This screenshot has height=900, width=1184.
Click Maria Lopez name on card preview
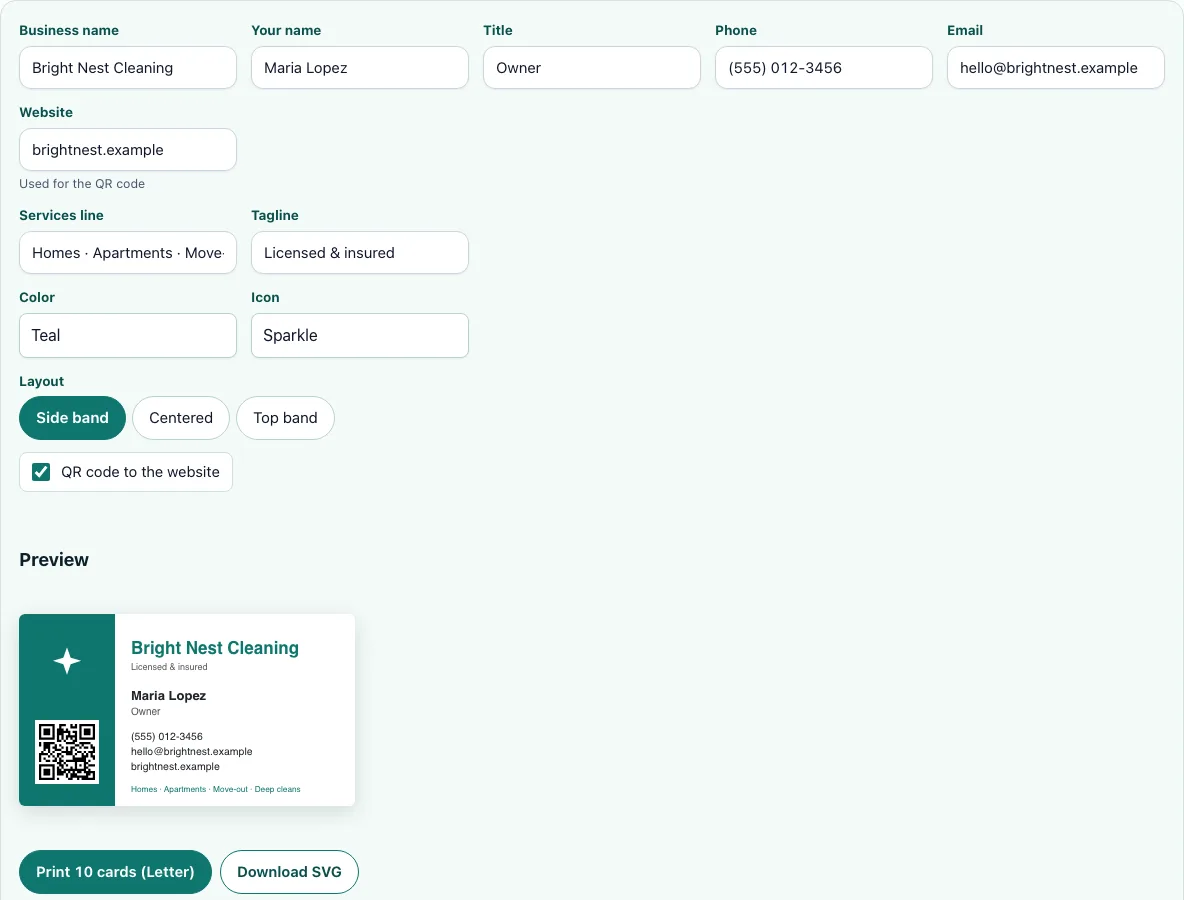point(168,695)
